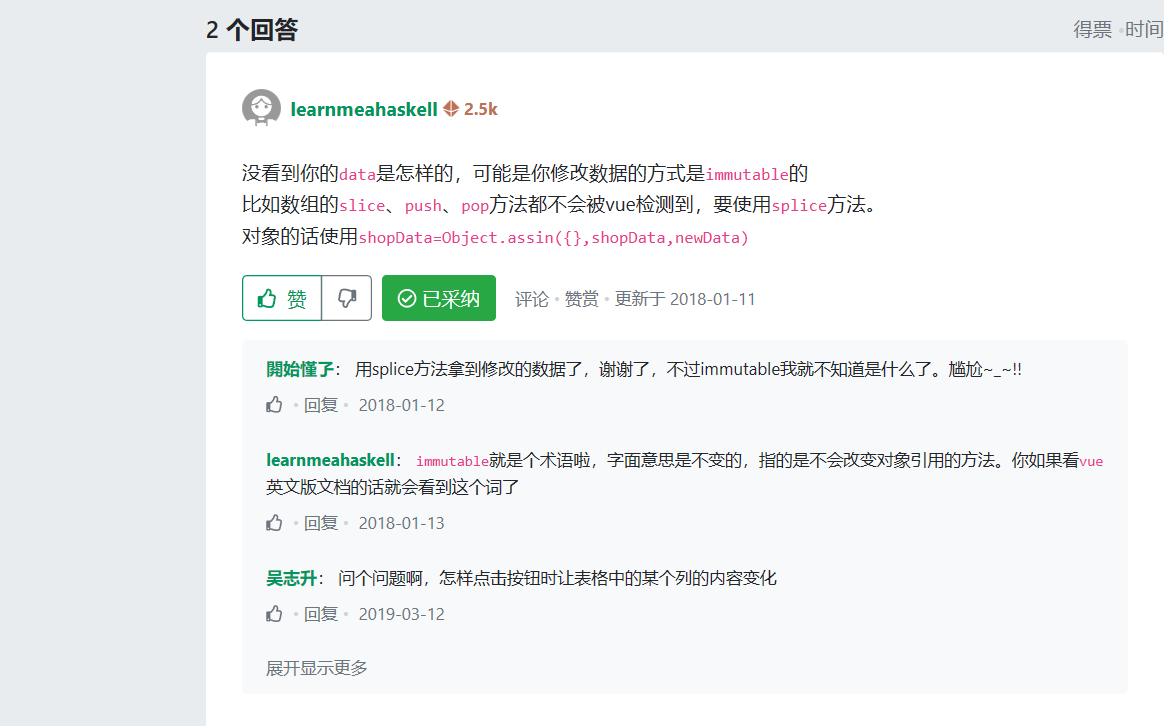Reply to the 2018-01-12 comment
1164x726 pixels.
pyautogui.click(x=321, y=405)
